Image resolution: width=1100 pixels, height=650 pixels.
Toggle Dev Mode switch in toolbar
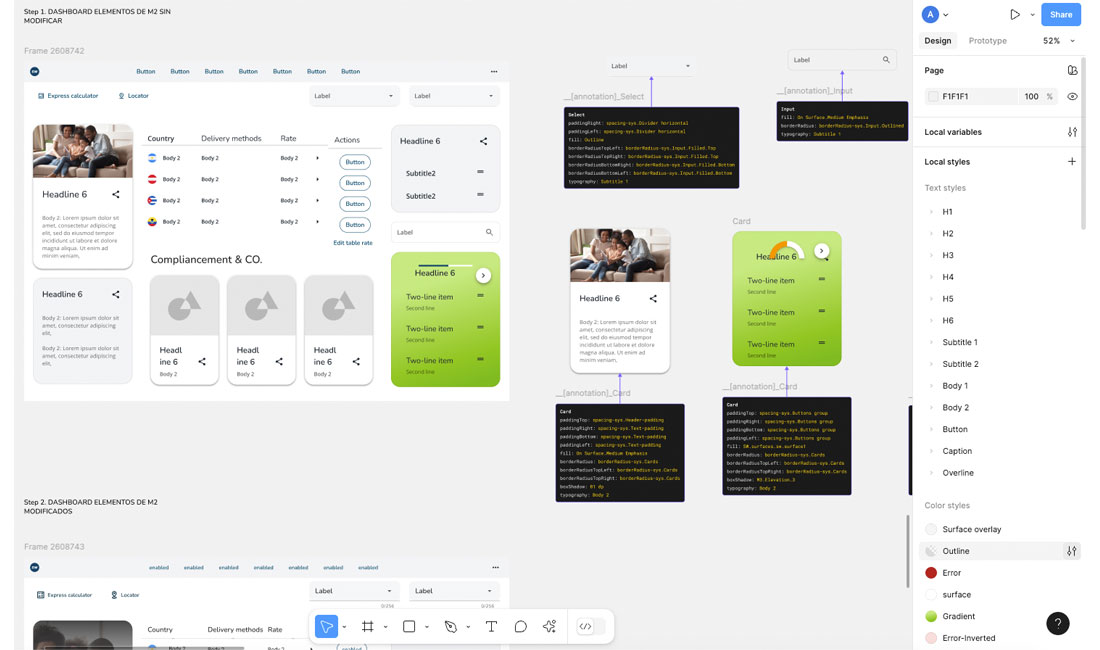click(590, 627)
